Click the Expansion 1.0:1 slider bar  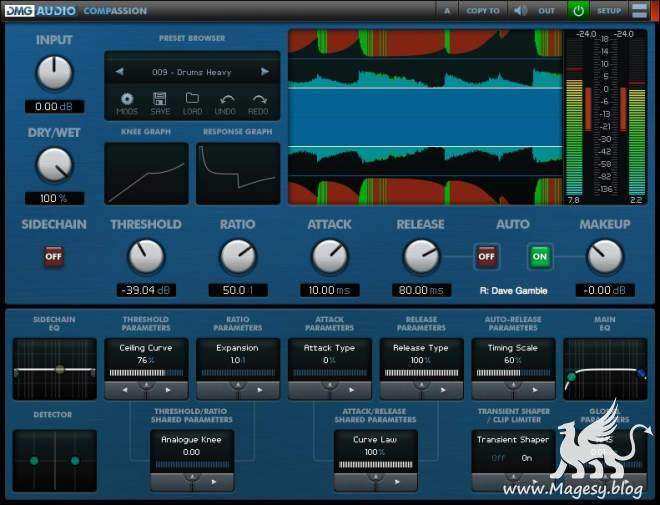click(x=238, y=373)
